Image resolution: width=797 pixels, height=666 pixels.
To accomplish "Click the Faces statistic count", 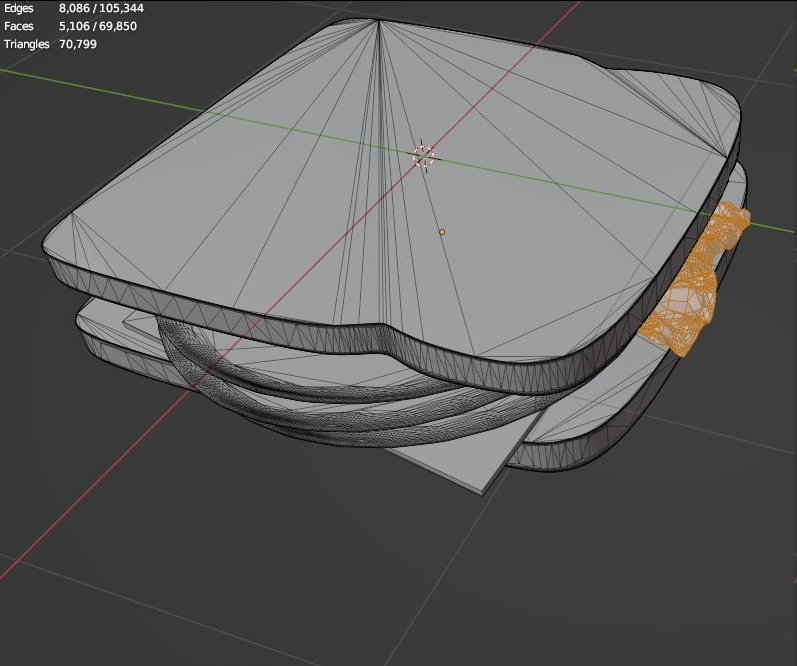I will pos(98,26).
